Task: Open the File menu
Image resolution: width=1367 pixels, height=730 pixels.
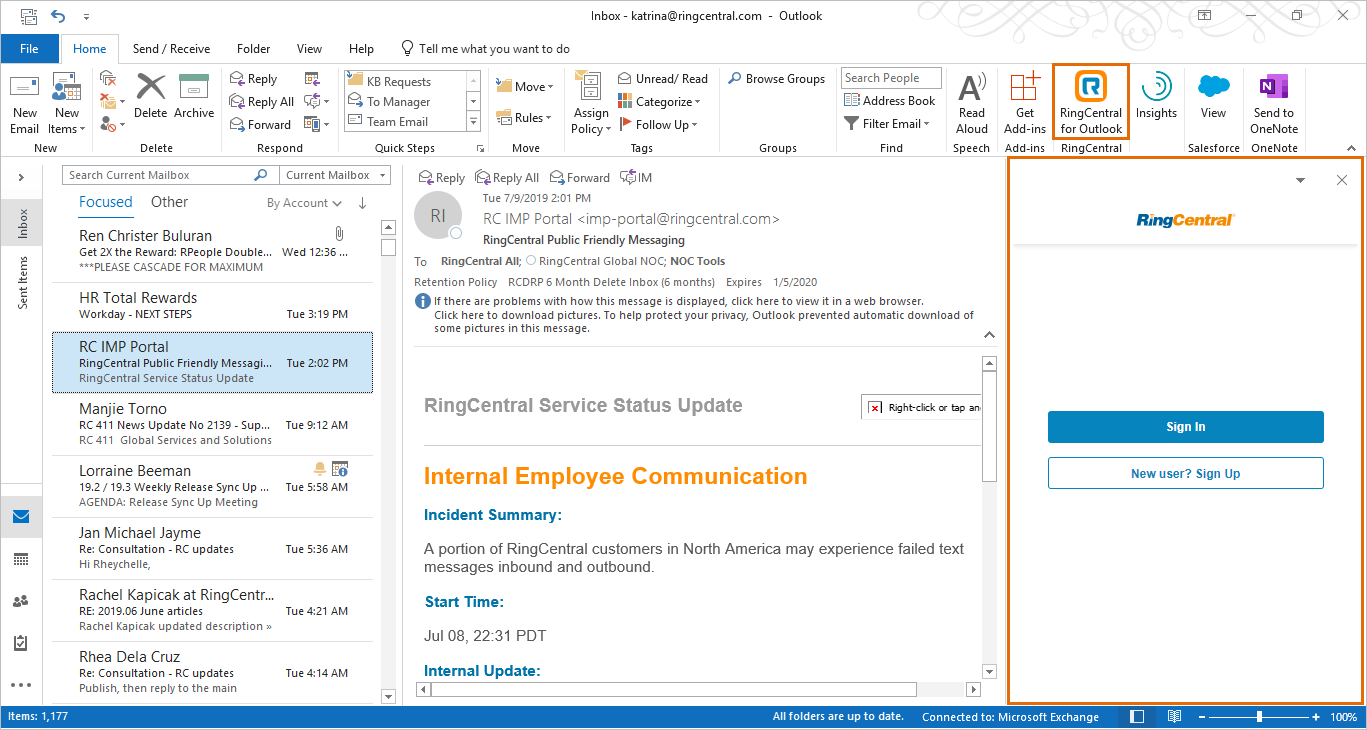Action: [29, 49]
